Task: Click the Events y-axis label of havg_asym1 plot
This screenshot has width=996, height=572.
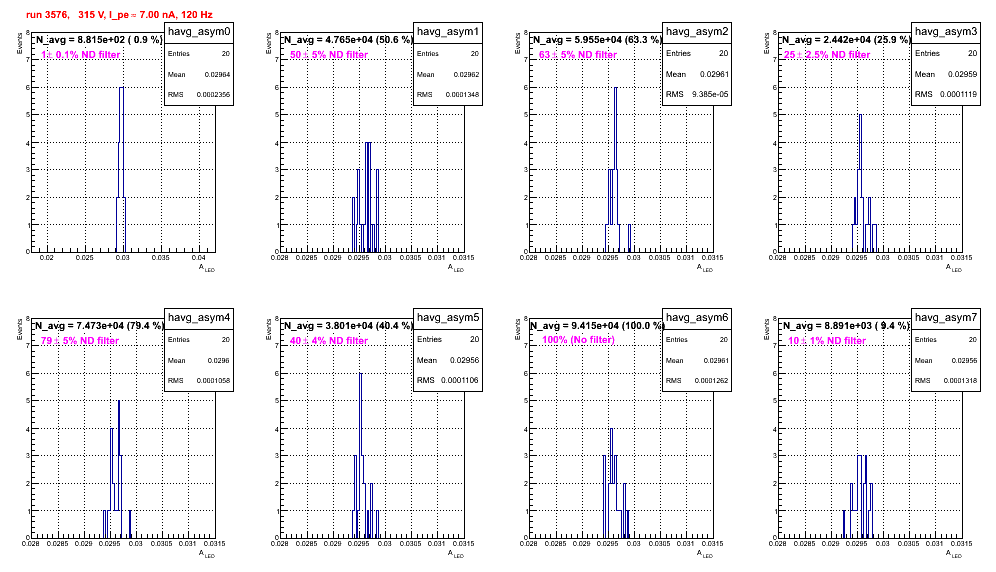Action: click(x=268, y=43)
